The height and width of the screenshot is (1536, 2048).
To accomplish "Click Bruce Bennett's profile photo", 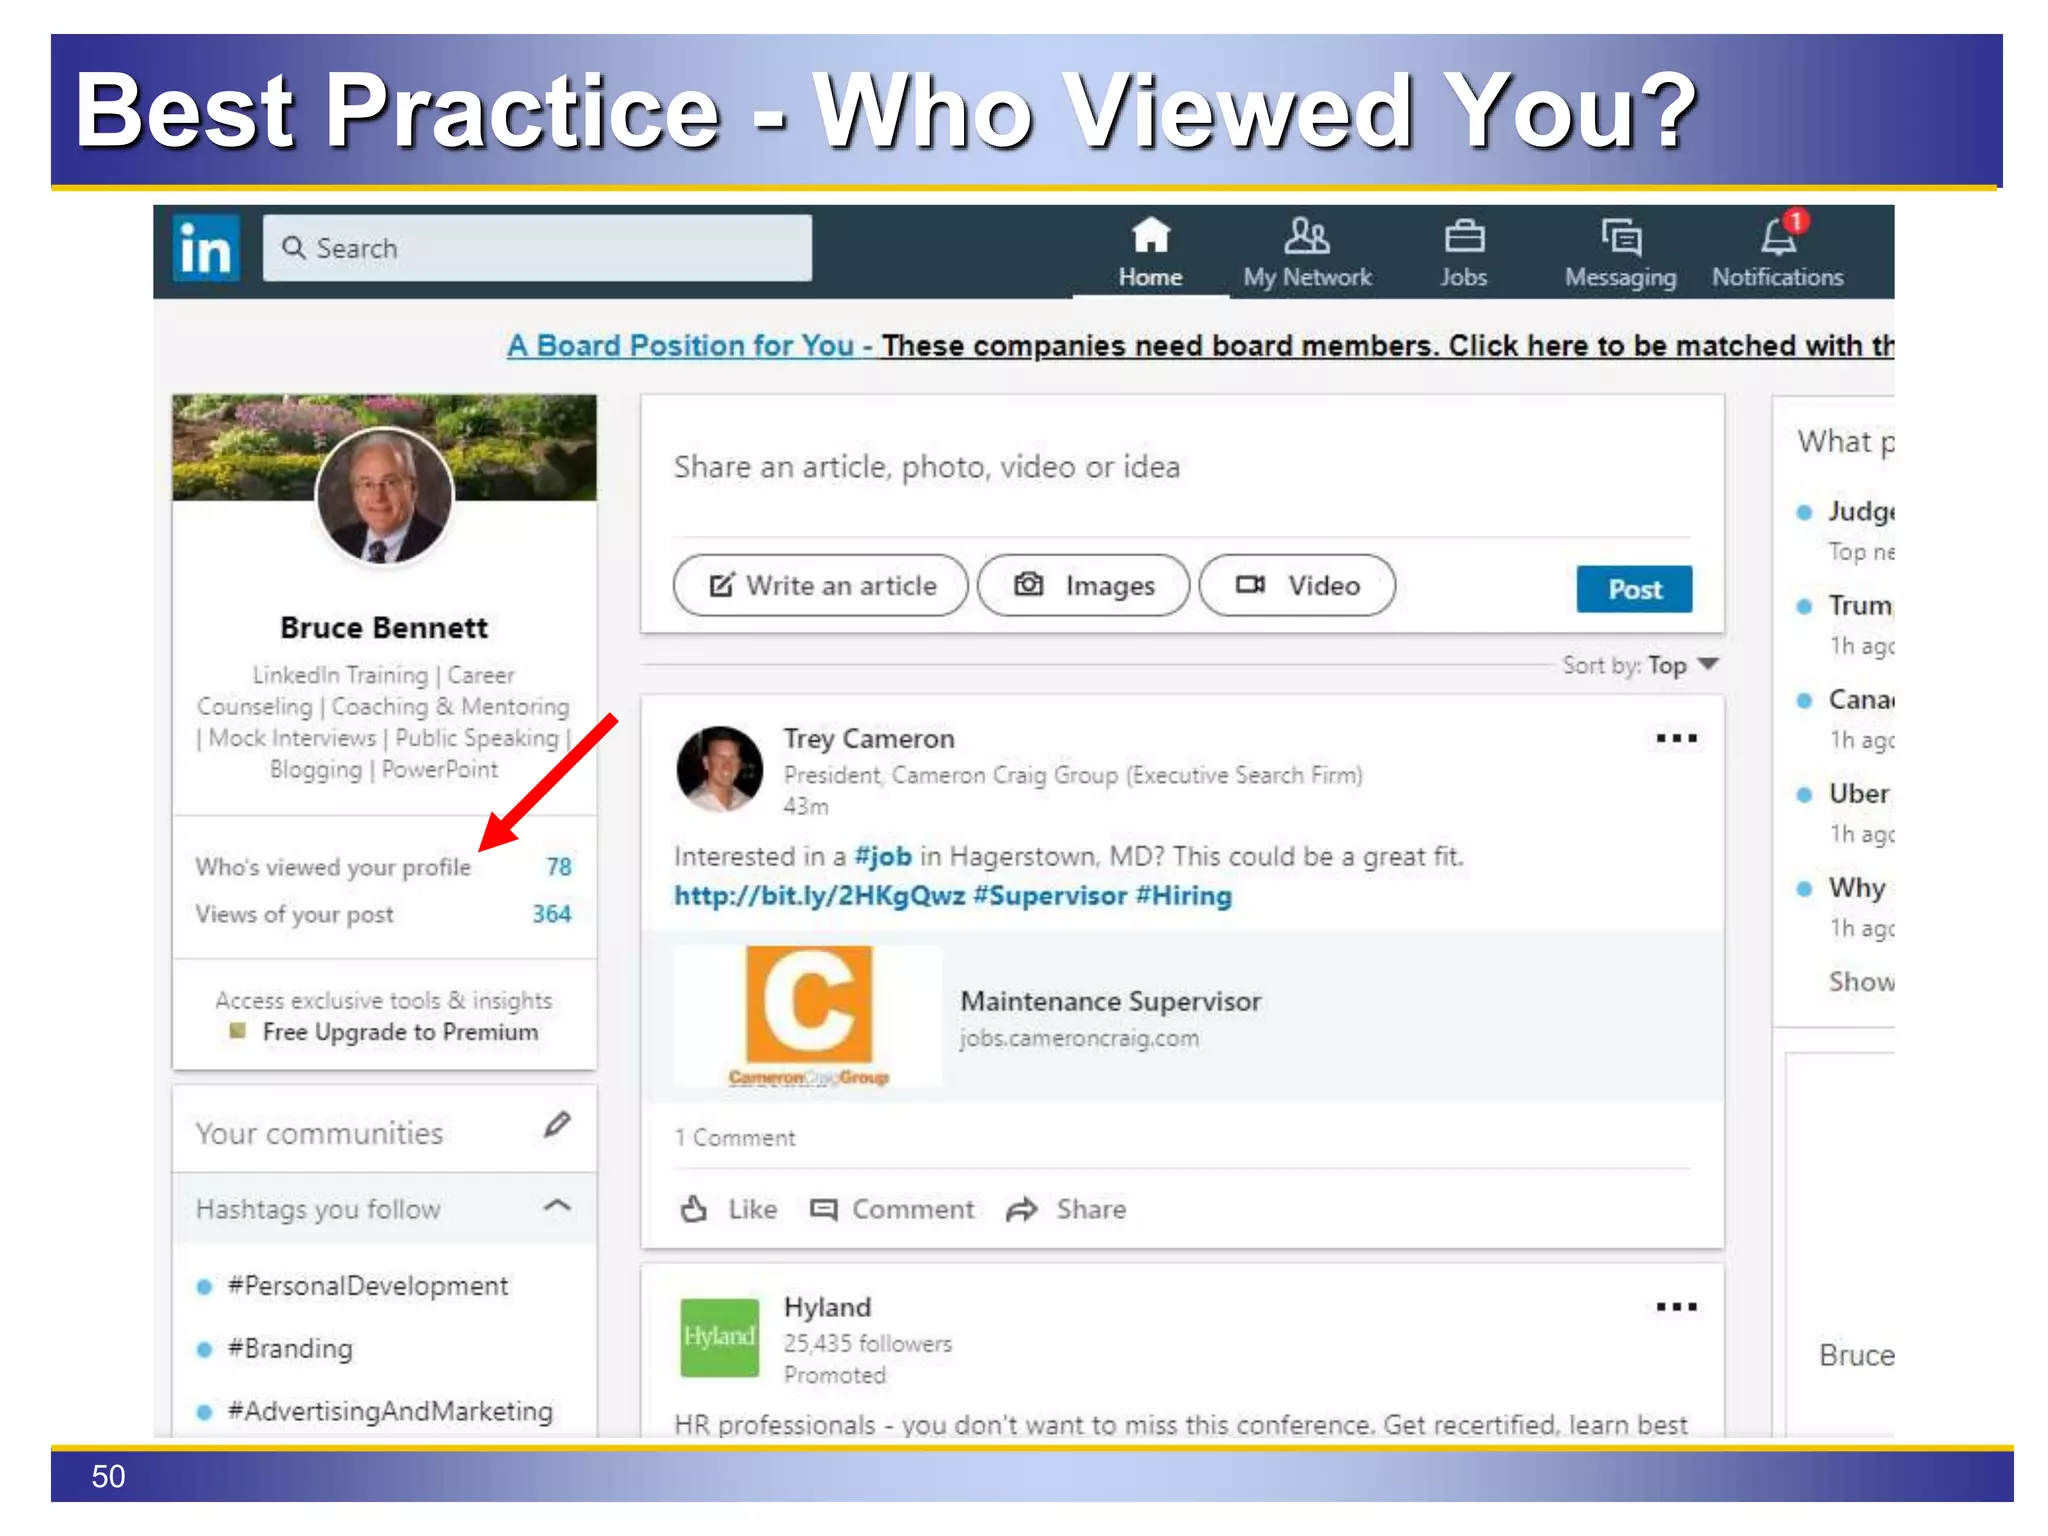I will click(x=384, y=496).
